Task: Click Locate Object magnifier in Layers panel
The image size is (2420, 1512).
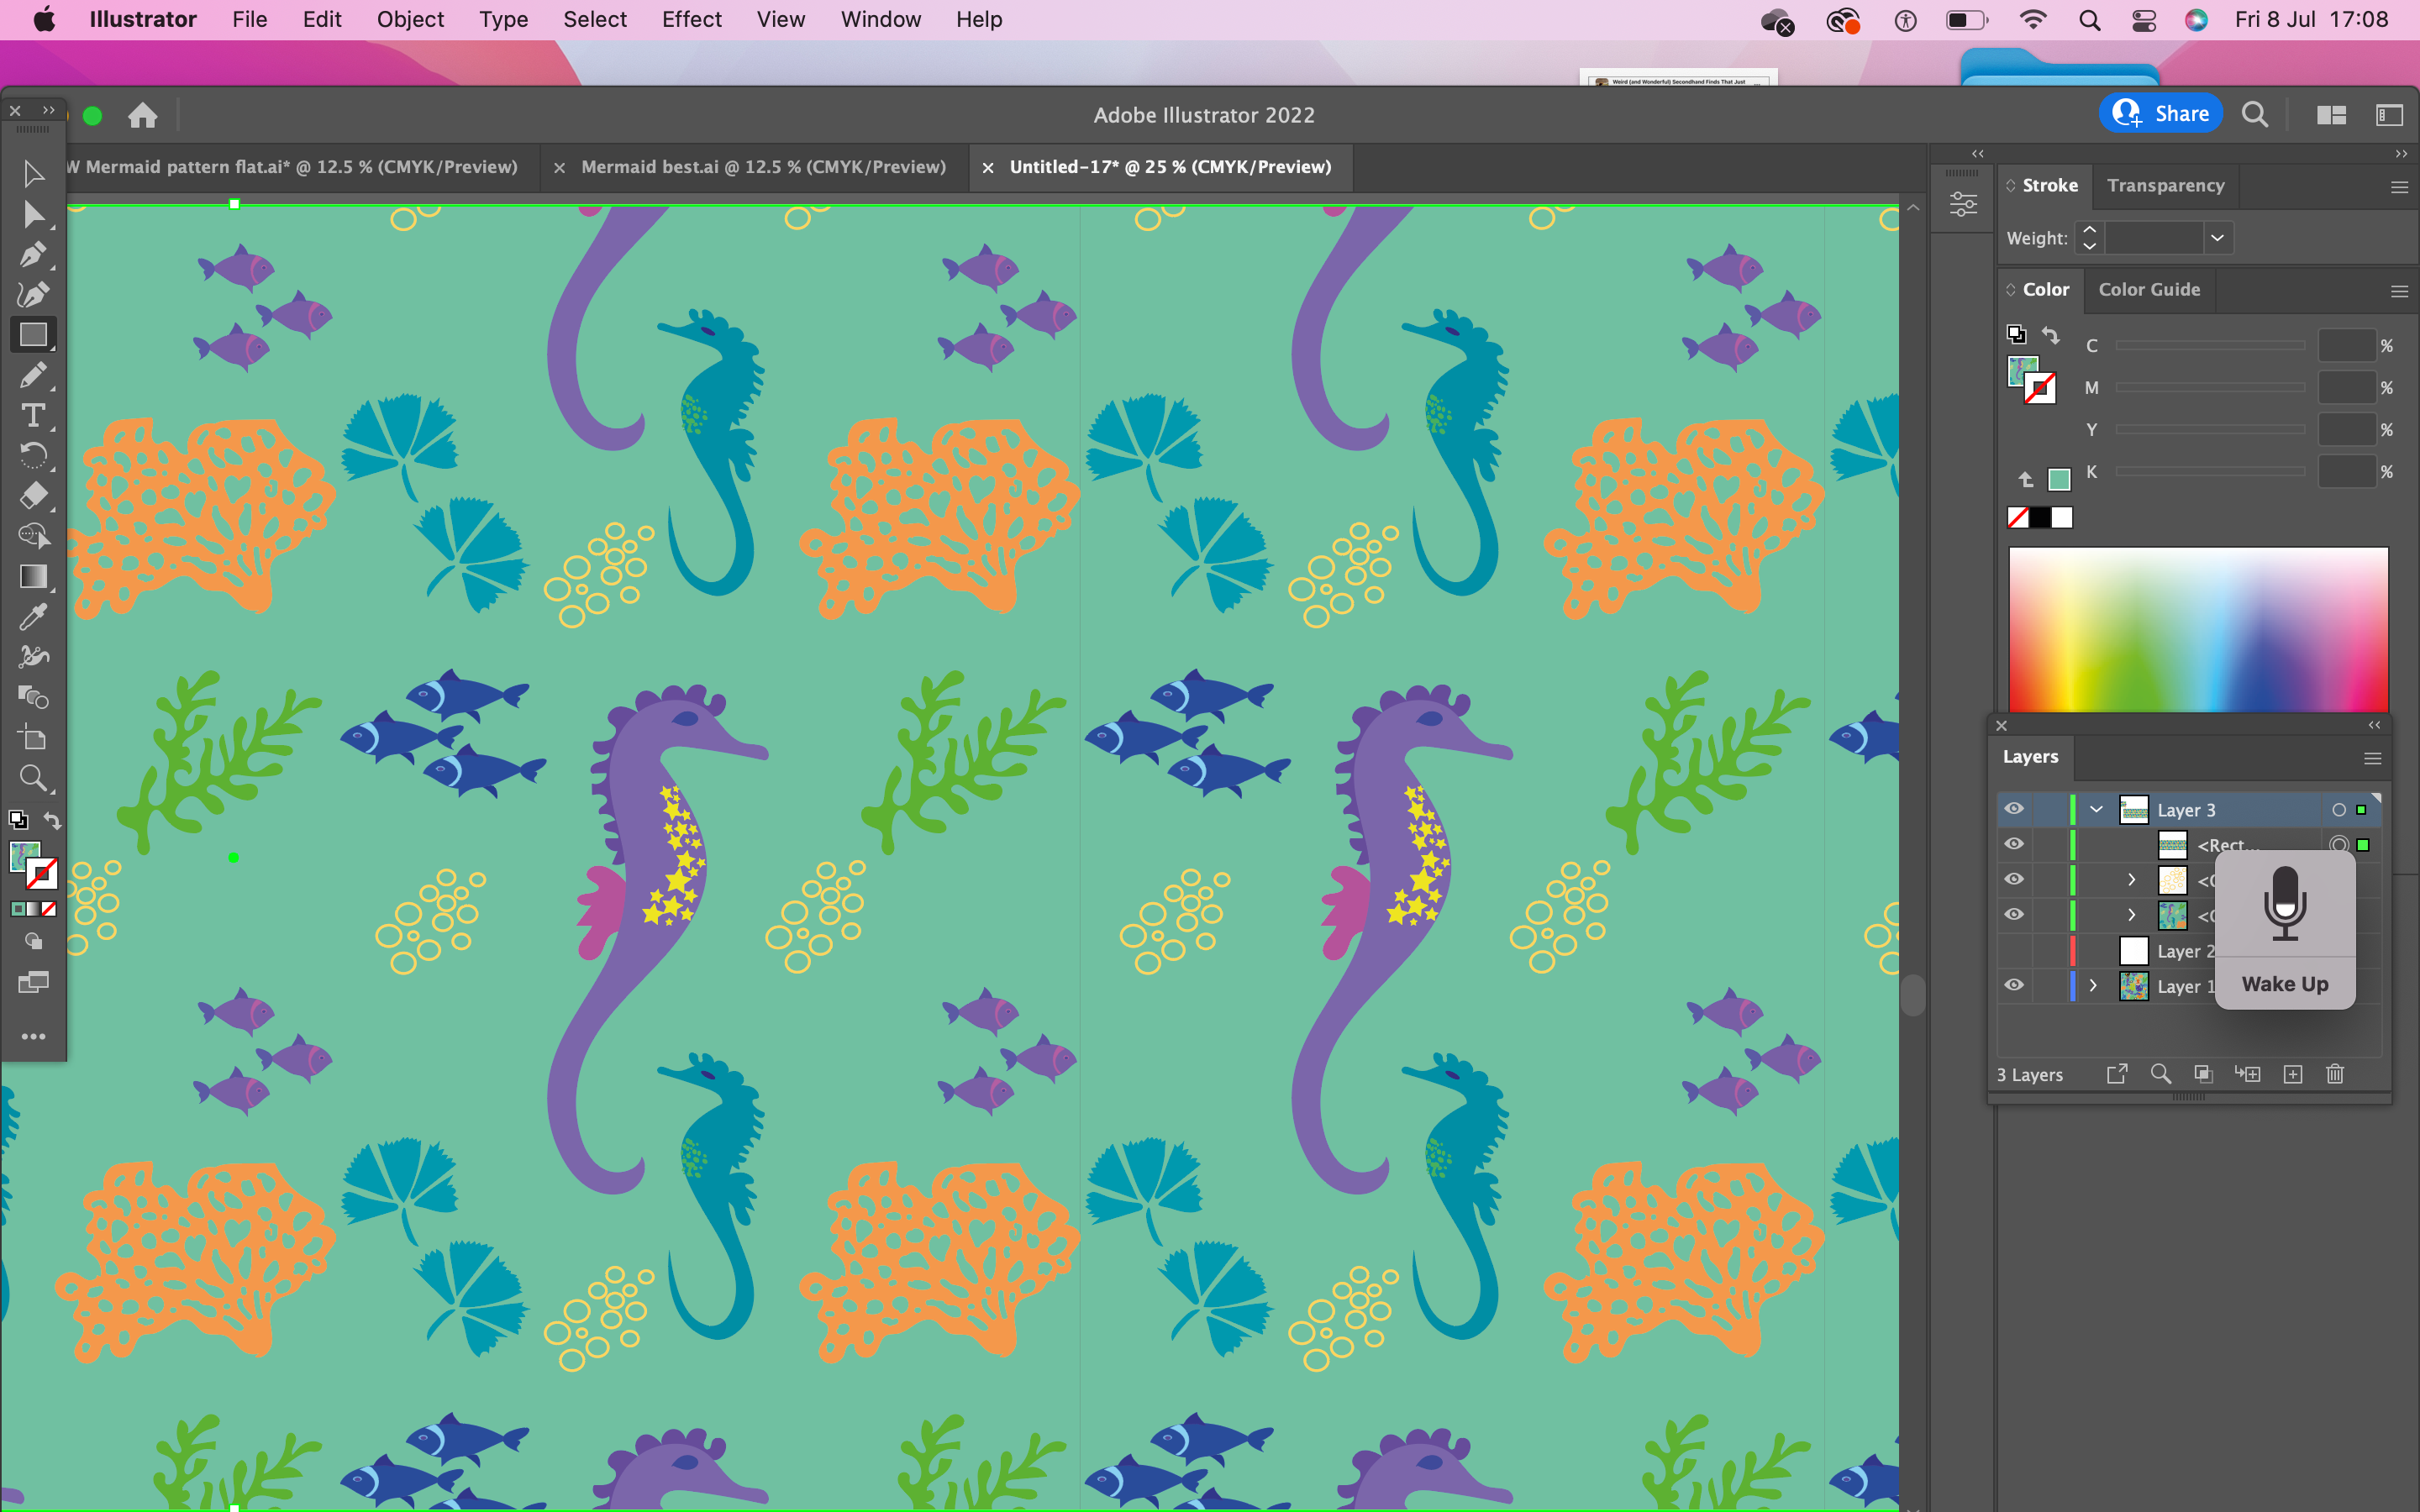Action: pyautogui.click(x=2160, y=1074)
